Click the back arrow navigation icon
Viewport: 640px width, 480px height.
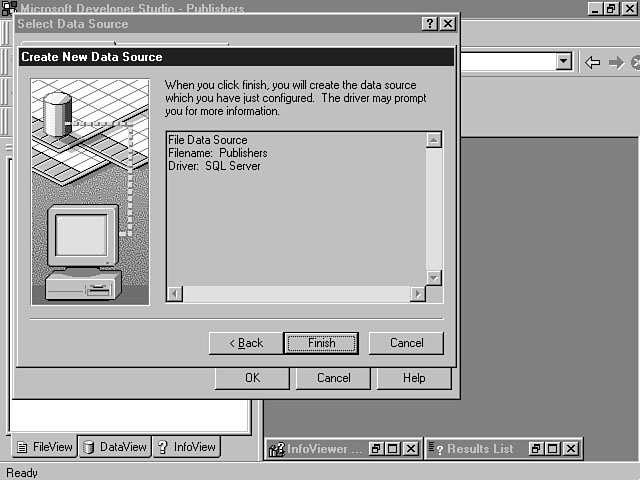click(x=593, y=62)
